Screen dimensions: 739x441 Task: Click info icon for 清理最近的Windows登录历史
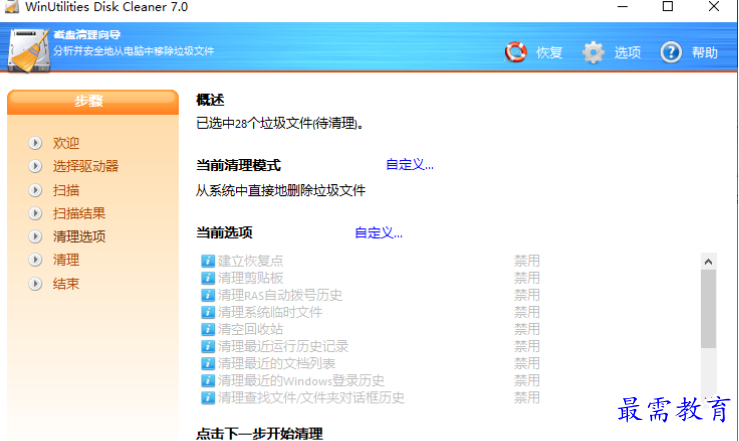(x=208, y=380)
